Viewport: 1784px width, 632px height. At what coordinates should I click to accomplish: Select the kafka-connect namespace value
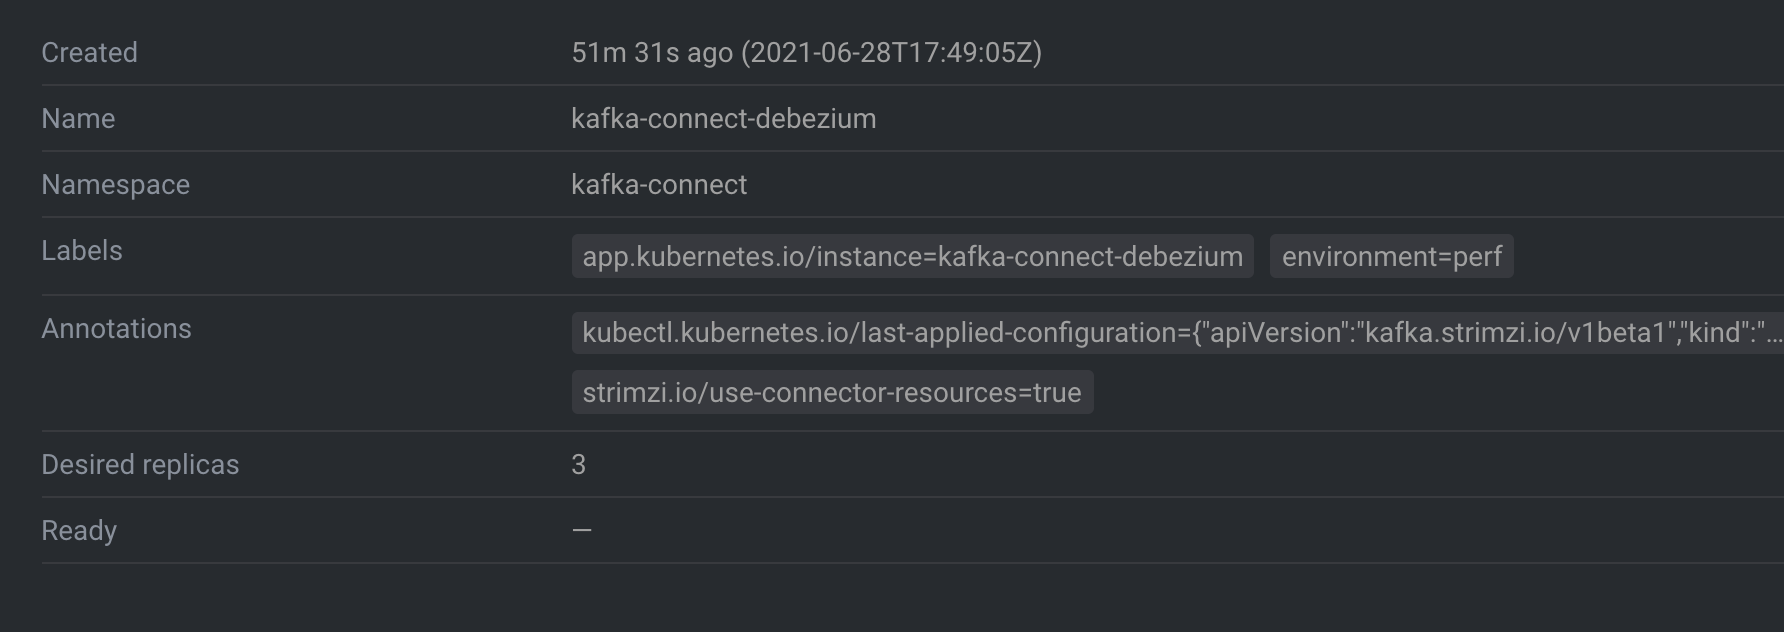pos(659,185)
